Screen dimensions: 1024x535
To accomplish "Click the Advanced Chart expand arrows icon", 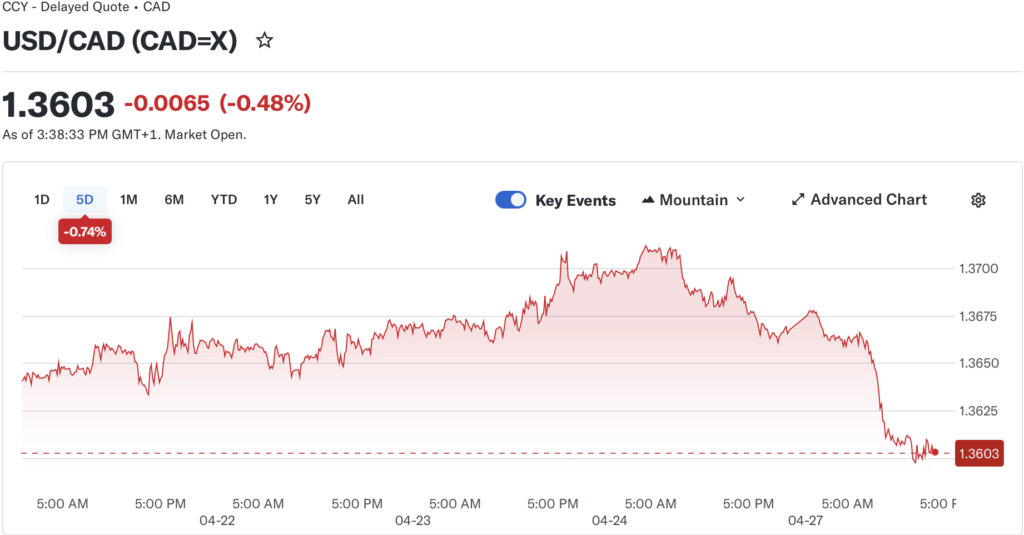I will tap(798, 200).
